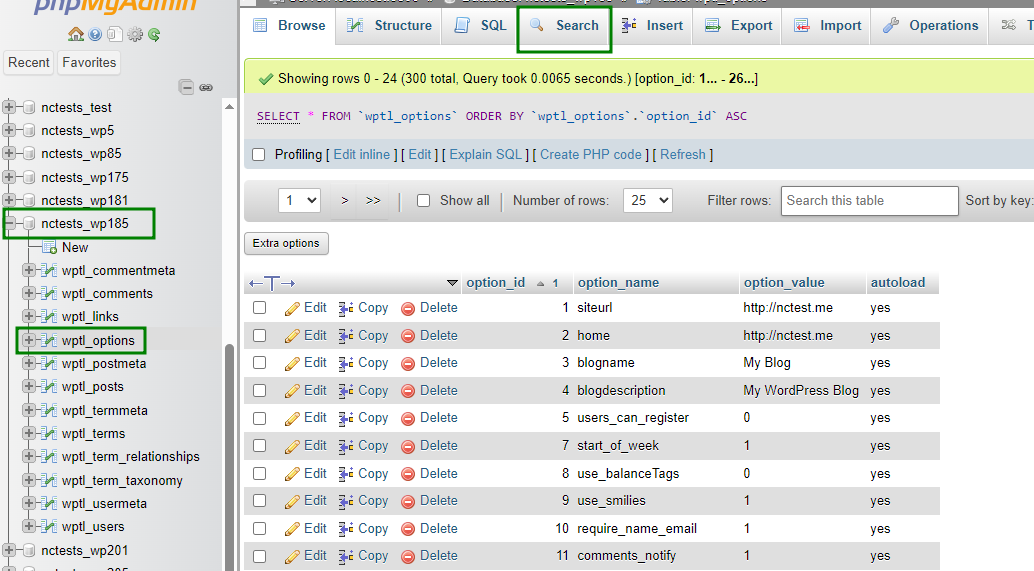Open navigation panel settings gear icon
This screenshot has width=1034, height=571.
pyautogui.click(x=134, y=35)
